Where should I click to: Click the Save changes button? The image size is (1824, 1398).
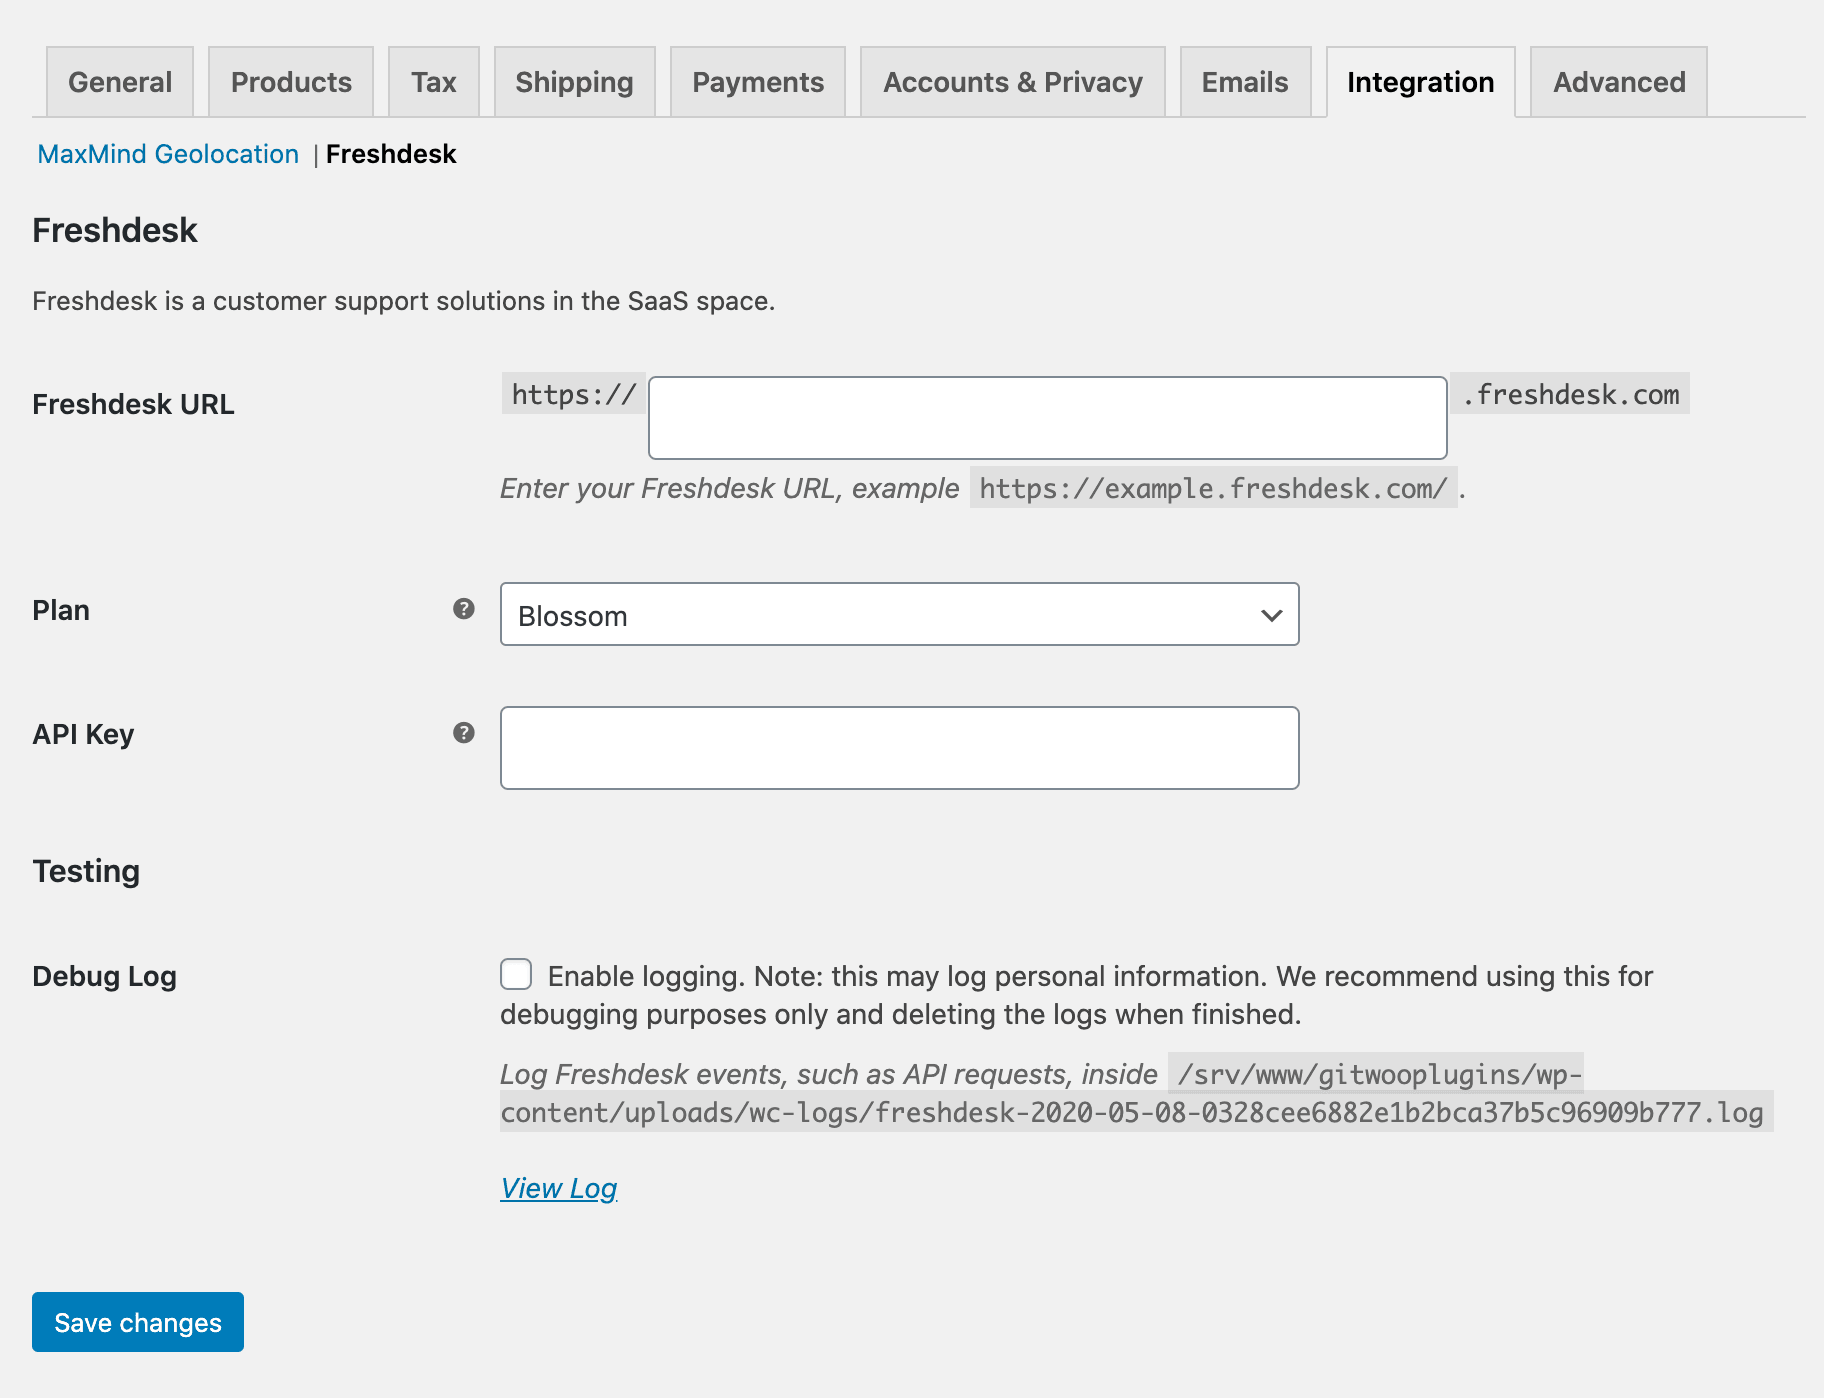coord(138,1322)
